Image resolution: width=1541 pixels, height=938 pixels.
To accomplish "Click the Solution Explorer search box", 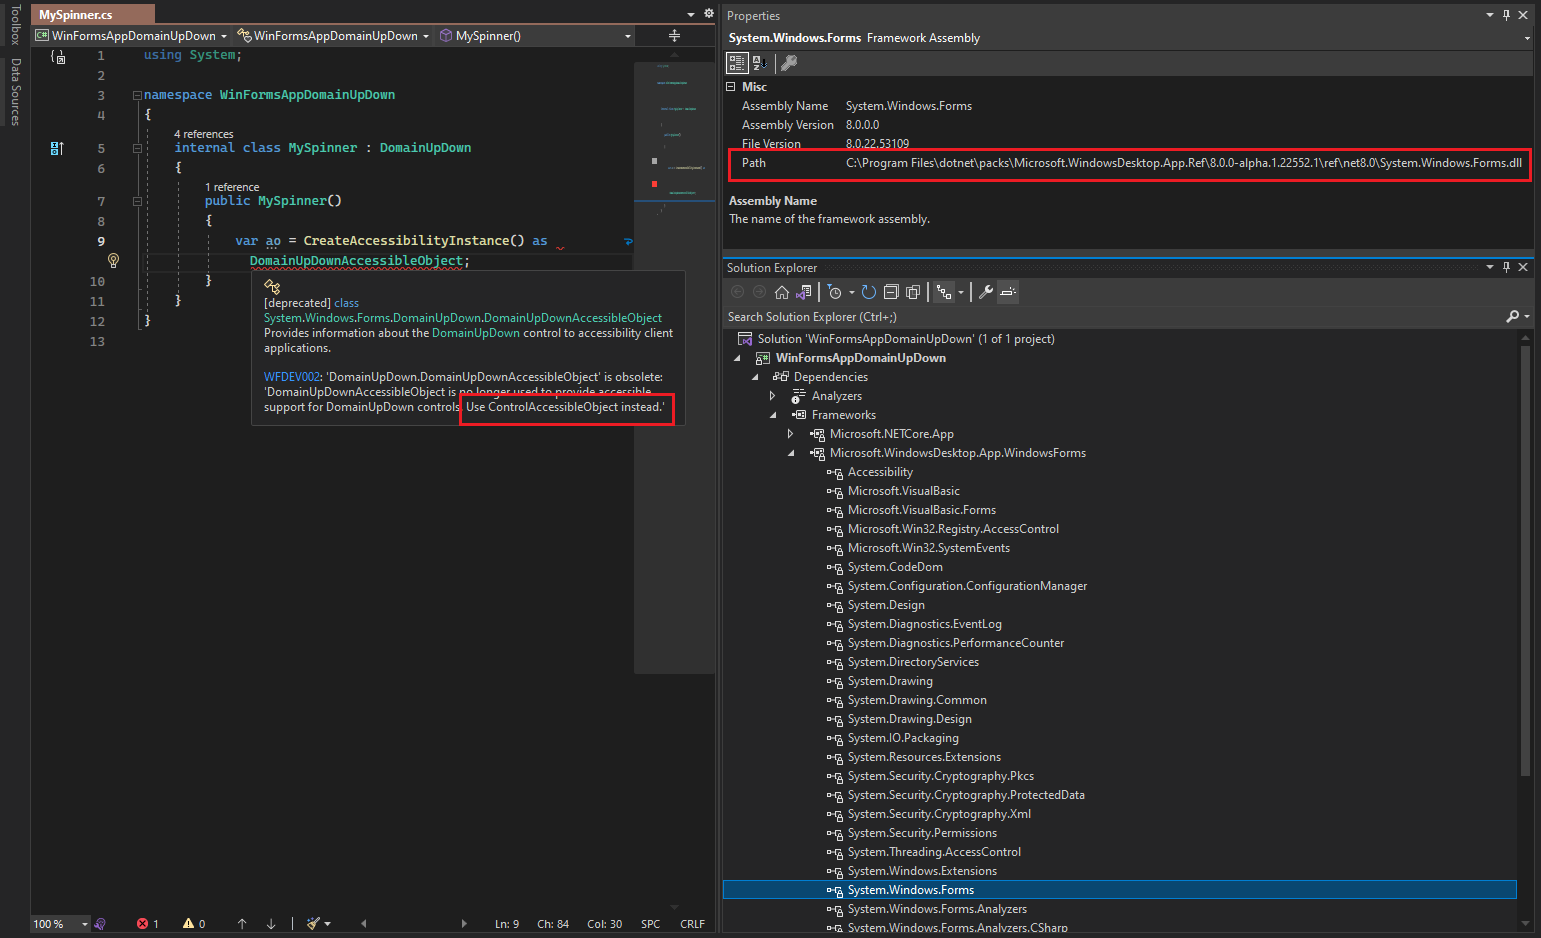I will click(1114, 316).
